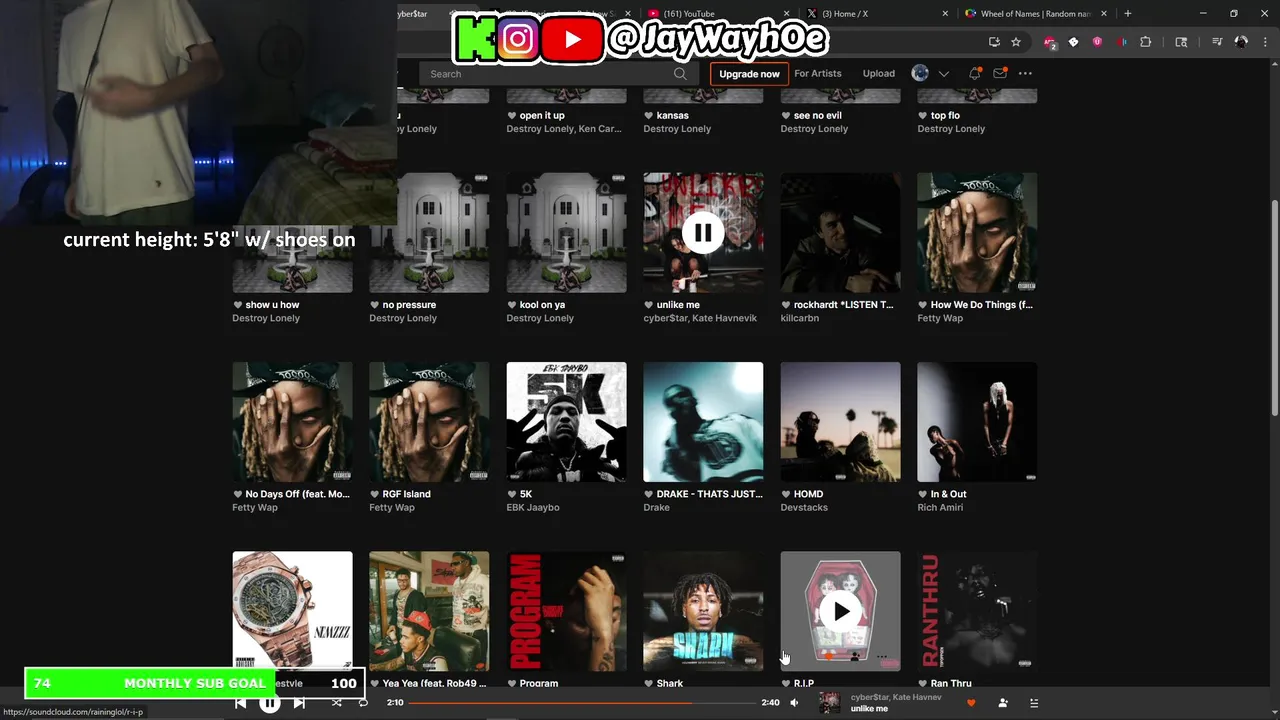Open the Ran Thru track title
Image resolution: width=1280 pixels, height=720 pixels.
pos(951,683)
